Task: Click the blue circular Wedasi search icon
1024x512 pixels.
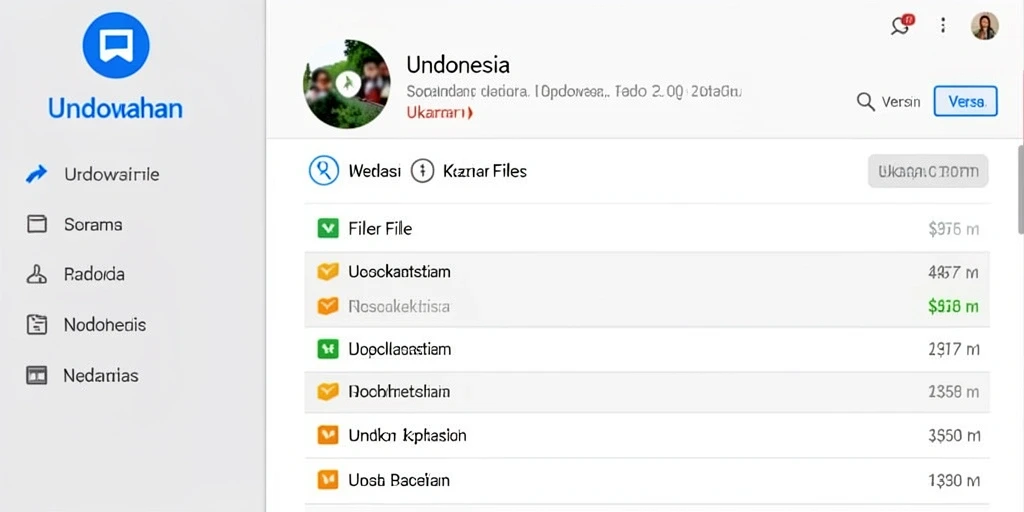Action: tap(323, 171)
